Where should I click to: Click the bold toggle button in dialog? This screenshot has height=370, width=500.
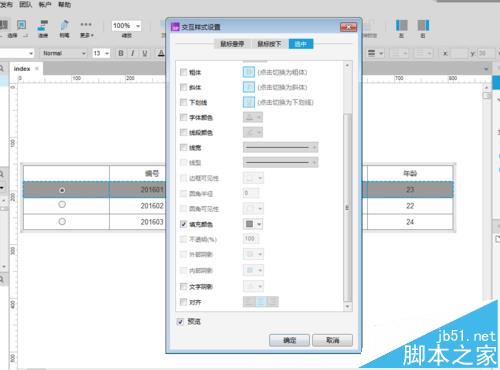coord(249,72)
